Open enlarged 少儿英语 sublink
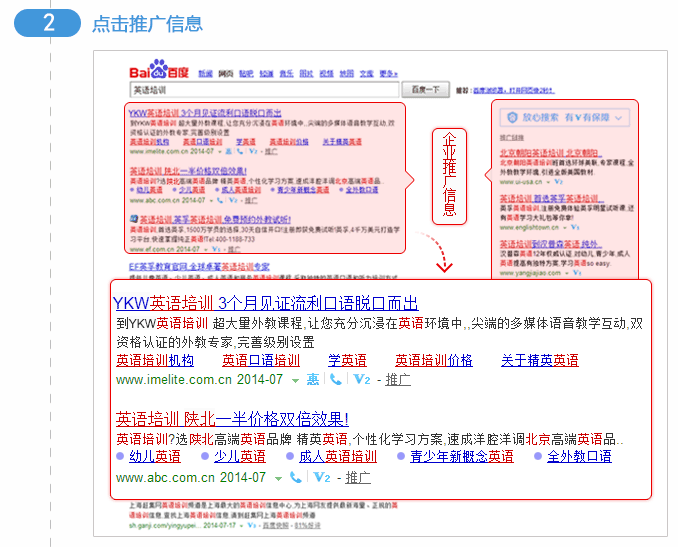678x547 pixels. (x=240, y=457)
